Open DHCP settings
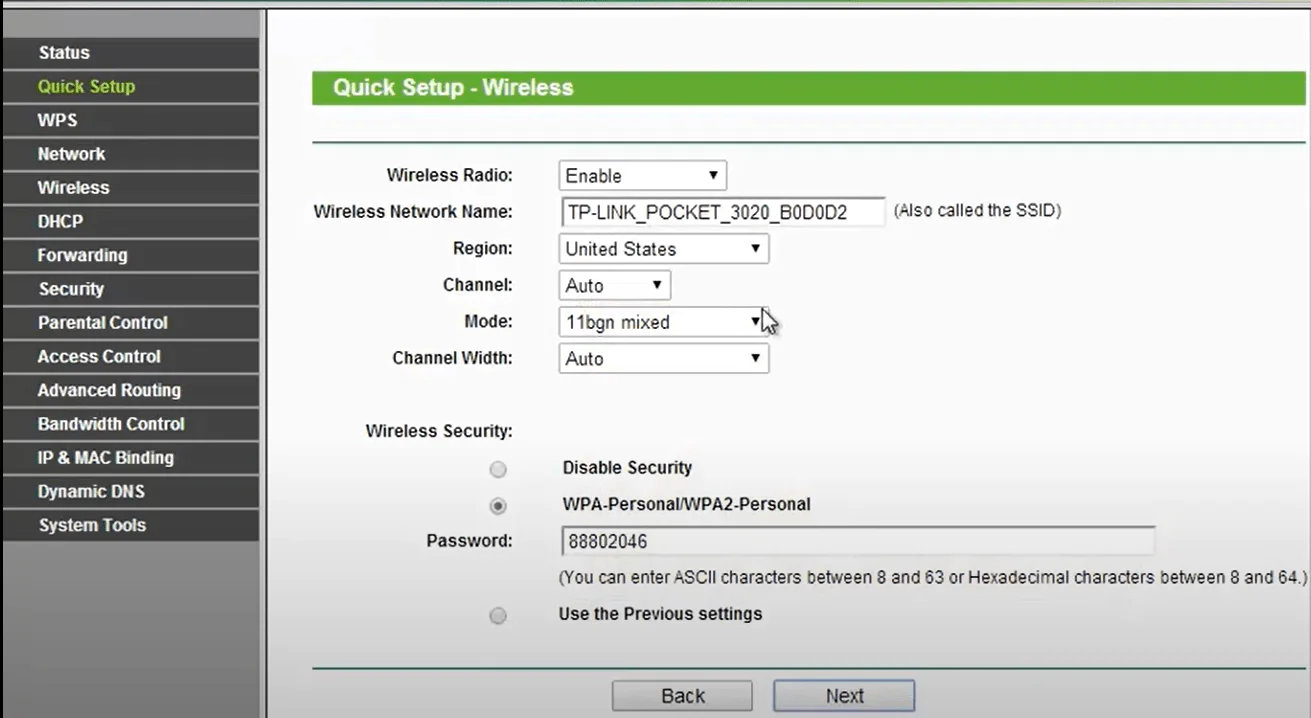This screenshot has width=1311, height=718. [x=59, y=221]
